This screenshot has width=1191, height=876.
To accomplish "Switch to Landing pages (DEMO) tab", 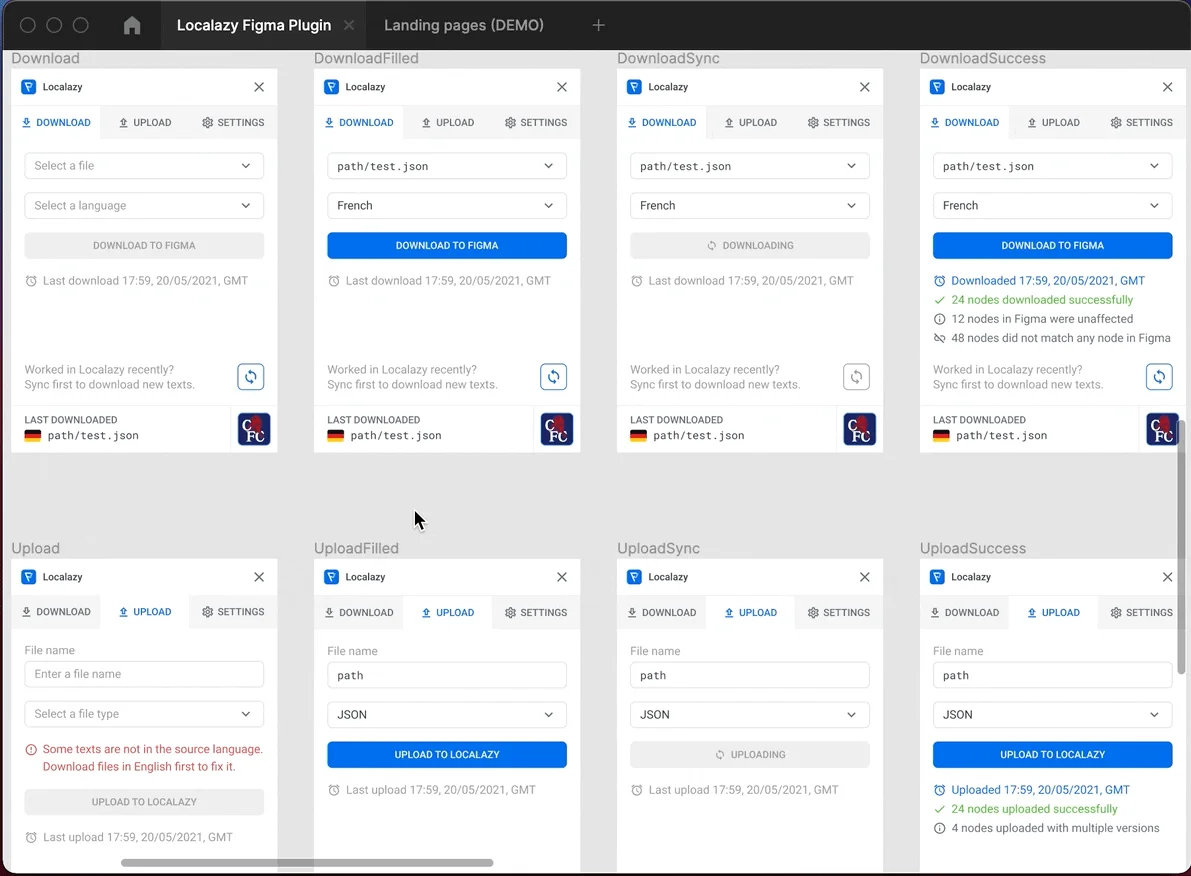I will (x=463, y=25).
